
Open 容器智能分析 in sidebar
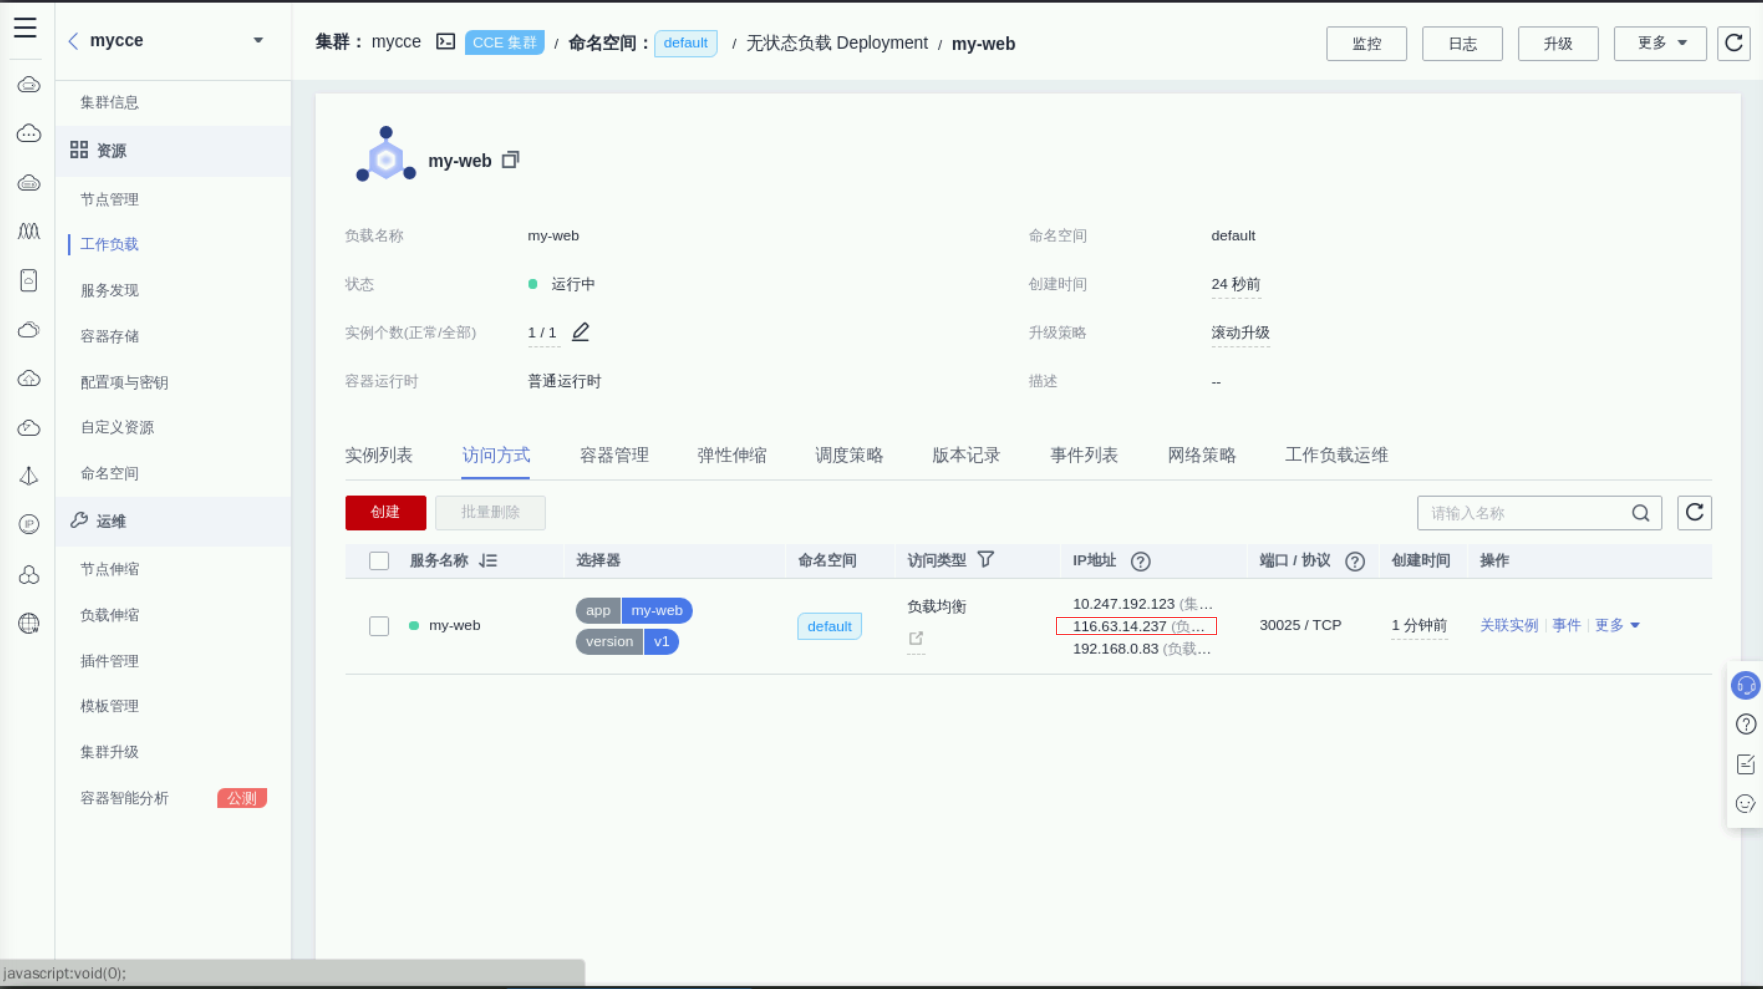pos(124,798)
